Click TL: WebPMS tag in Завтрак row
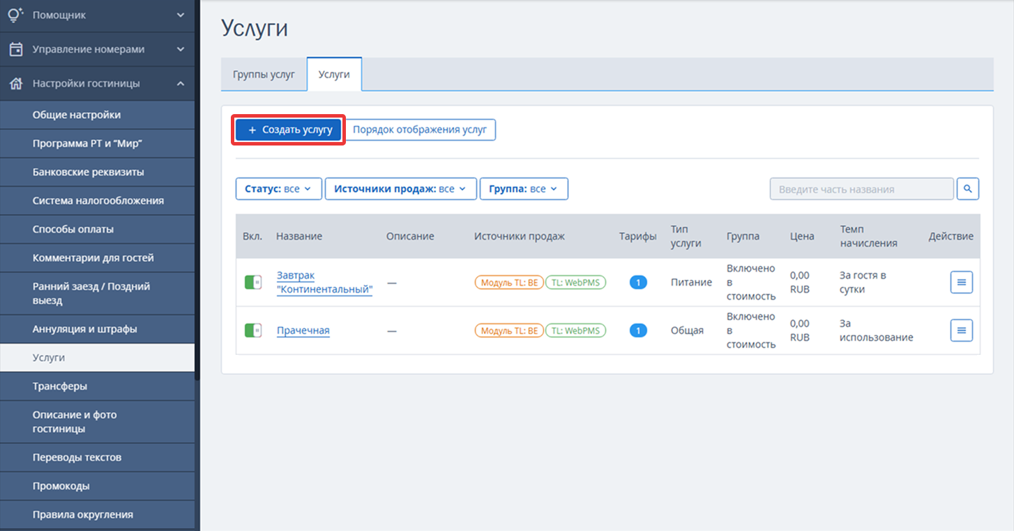 click(x=576, y=282)
